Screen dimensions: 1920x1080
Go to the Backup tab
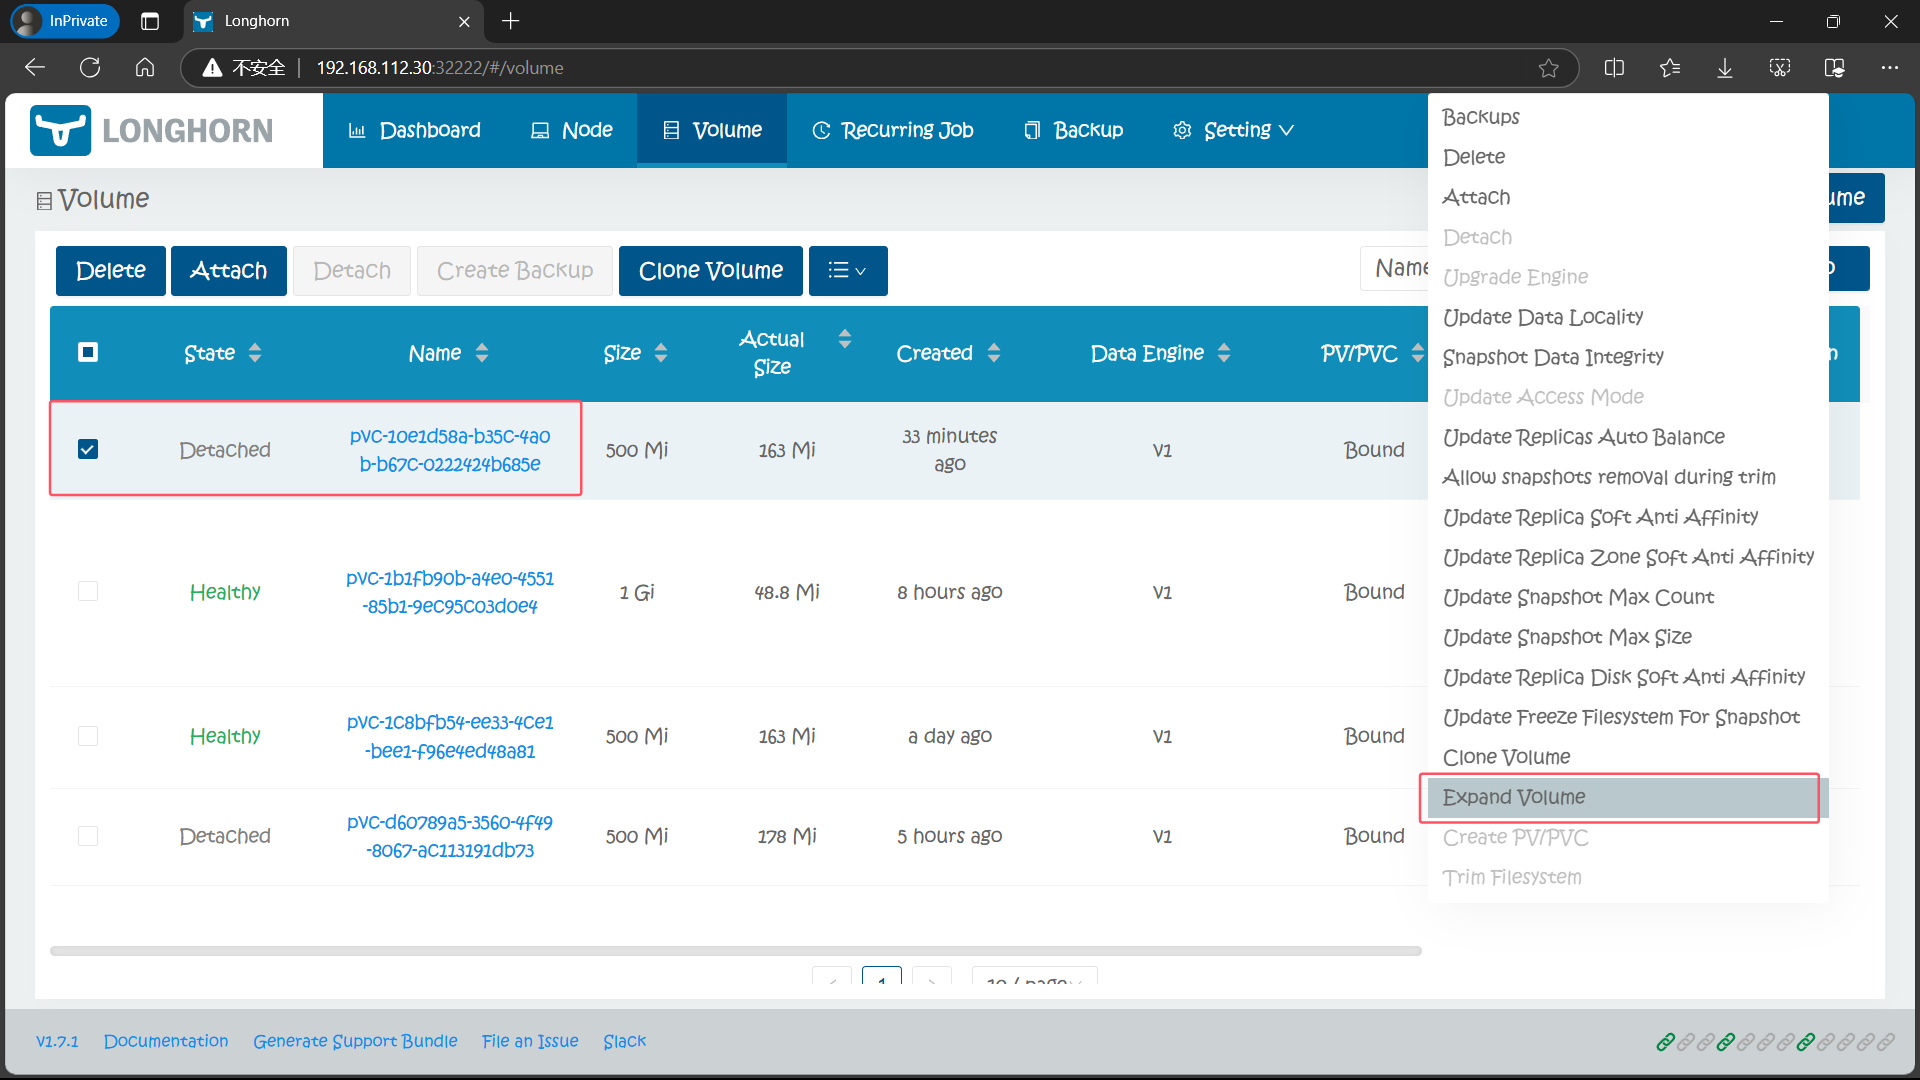[1073, 130]
